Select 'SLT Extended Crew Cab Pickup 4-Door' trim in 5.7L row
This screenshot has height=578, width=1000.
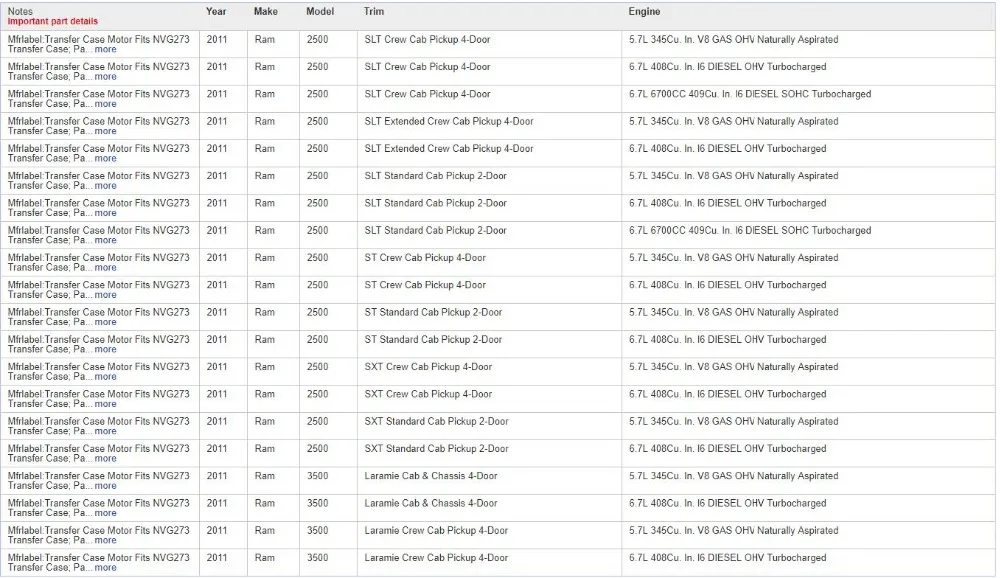click(x=449, y=122)
